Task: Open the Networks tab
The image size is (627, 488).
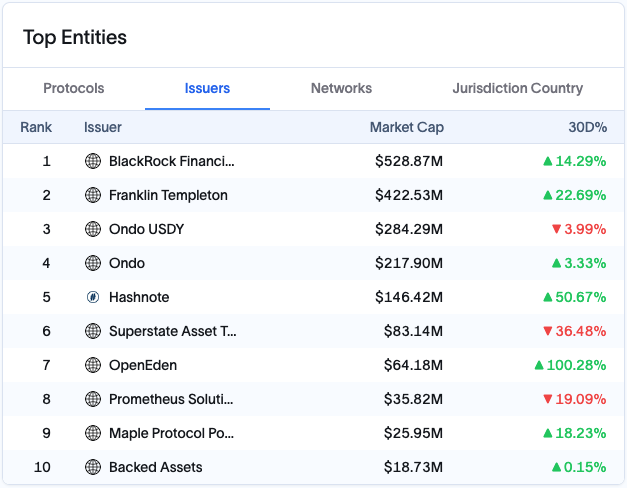Action: 341,88
